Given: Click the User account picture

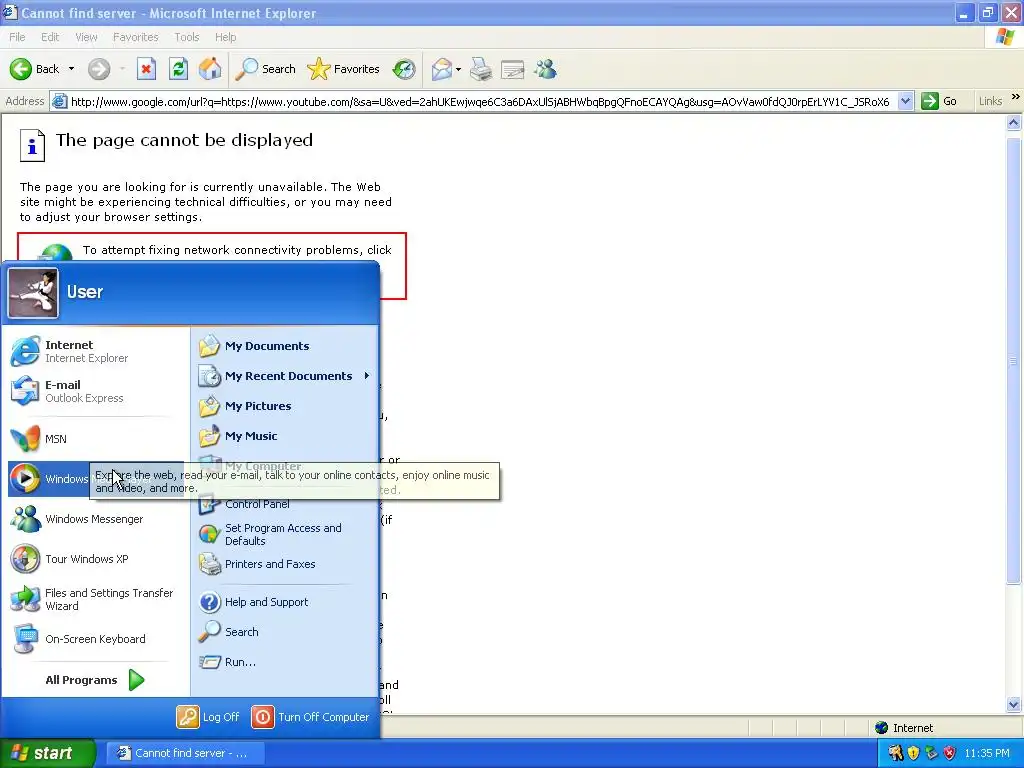Looking at the screenshot, I should 33,293.
